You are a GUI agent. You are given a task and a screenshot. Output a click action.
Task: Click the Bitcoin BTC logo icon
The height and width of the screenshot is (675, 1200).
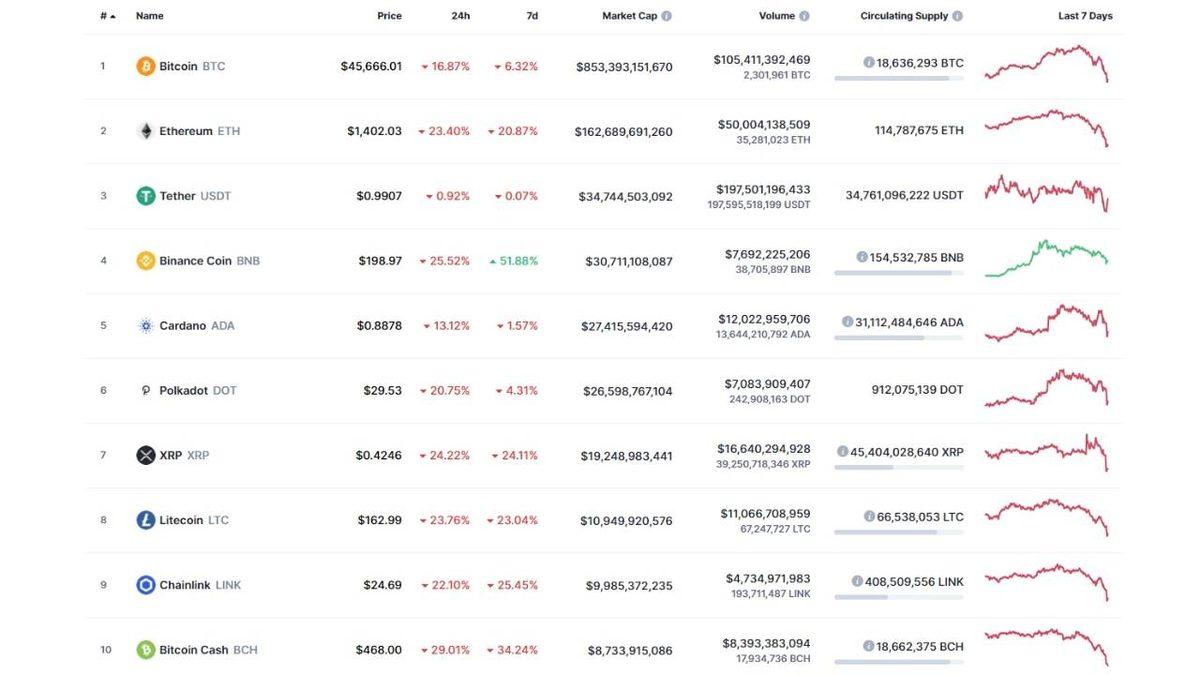(x=144, y=65)
